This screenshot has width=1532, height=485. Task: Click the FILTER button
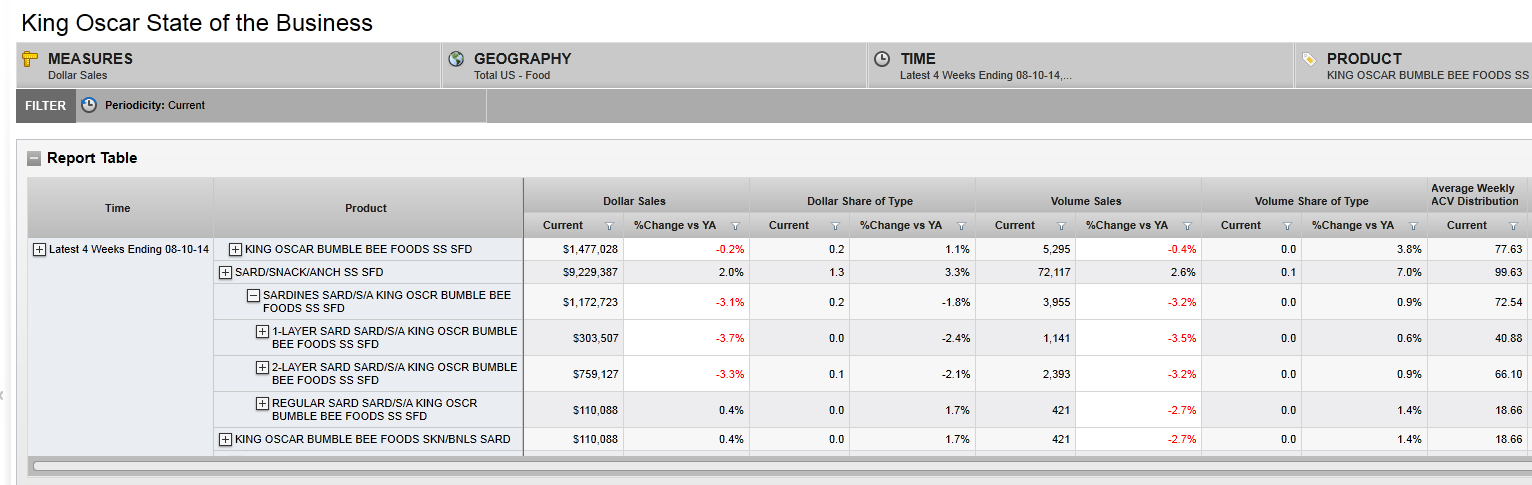pyautogui.click(x=46, y=105)
